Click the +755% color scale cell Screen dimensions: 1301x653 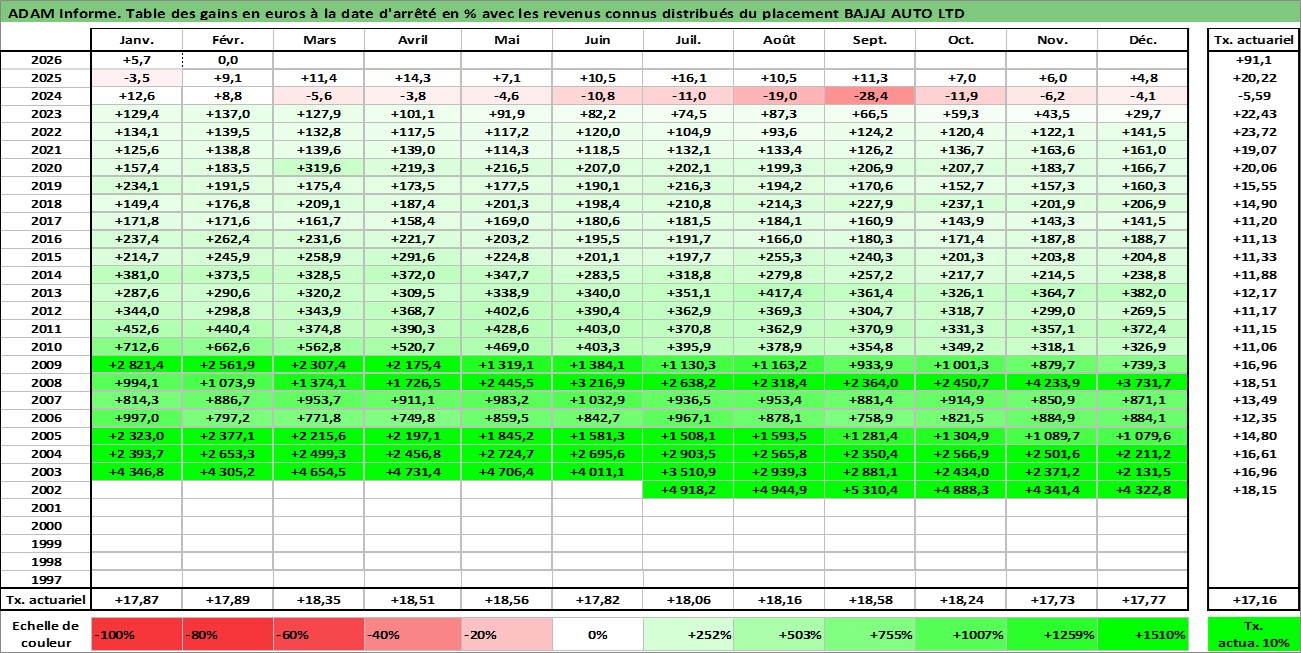tap(869, 634)
